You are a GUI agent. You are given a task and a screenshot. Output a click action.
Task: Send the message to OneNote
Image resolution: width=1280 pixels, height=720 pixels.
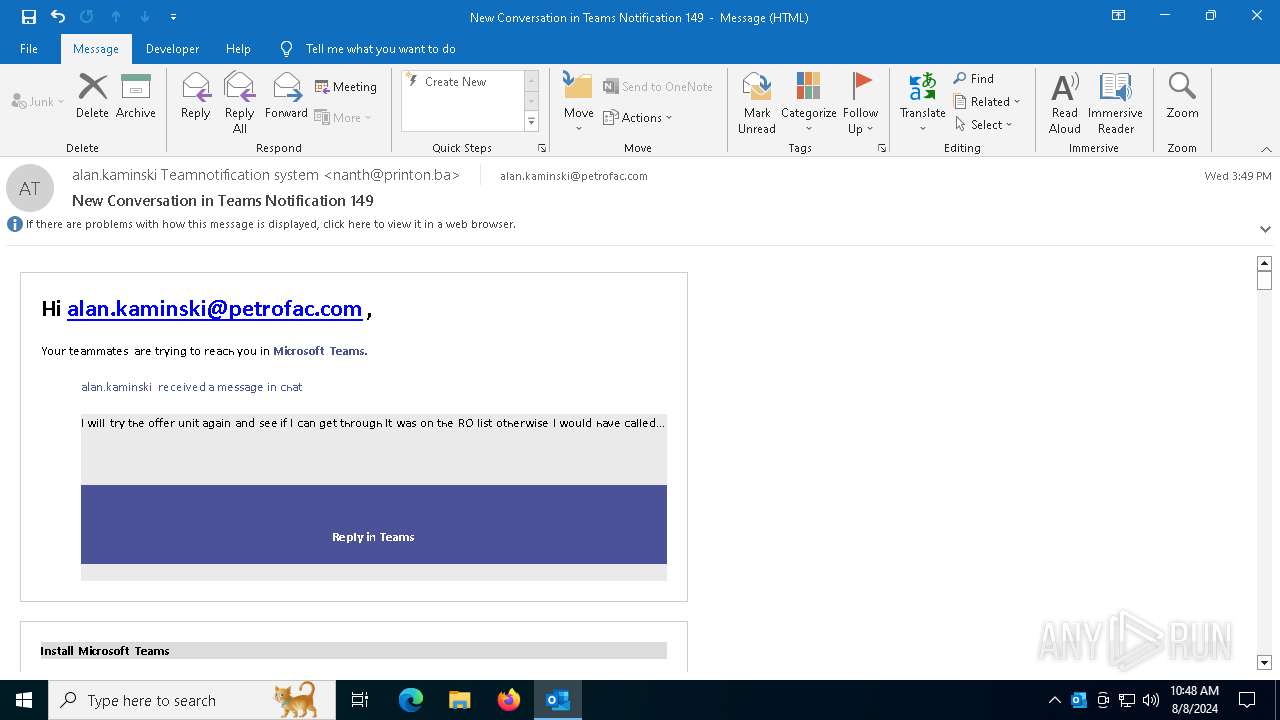tap(658, 87)
